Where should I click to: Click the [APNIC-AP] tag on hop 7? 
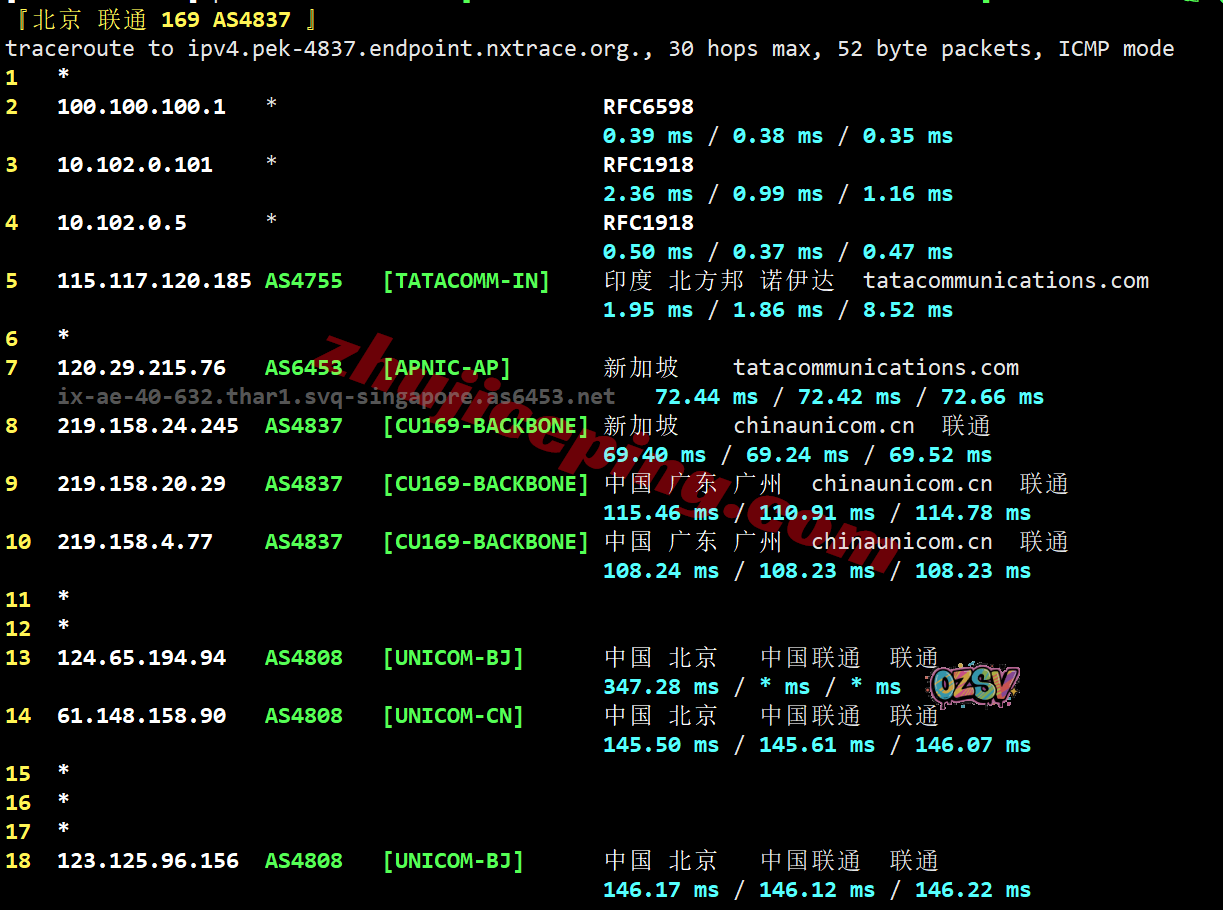coord(446,368)
